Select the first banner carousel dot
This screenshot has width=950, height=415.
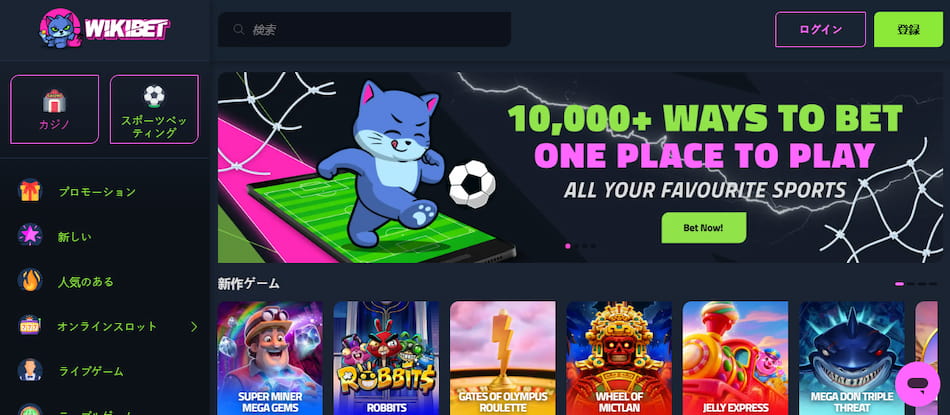pyautogui.click(x=568, y=246)
